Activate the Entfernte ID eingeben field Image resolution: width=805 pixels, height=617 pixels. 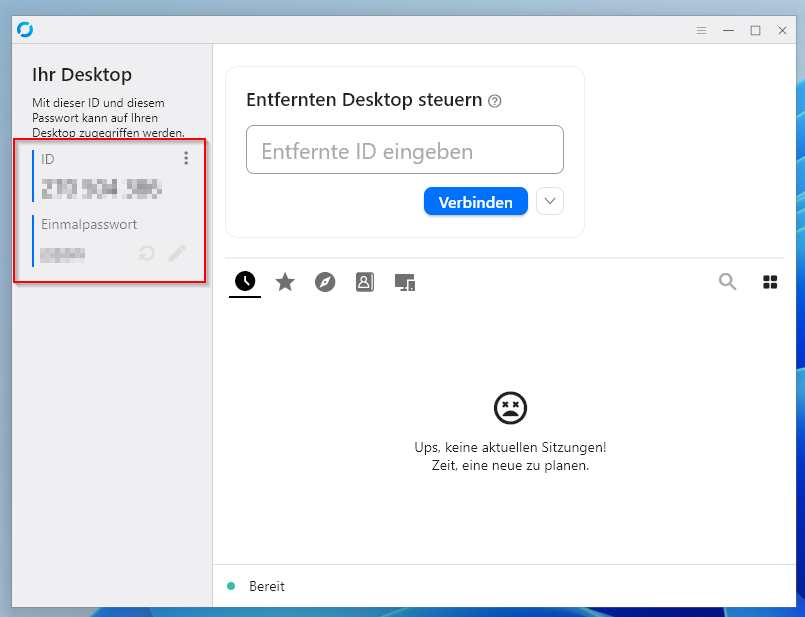[x=404, y=149]
